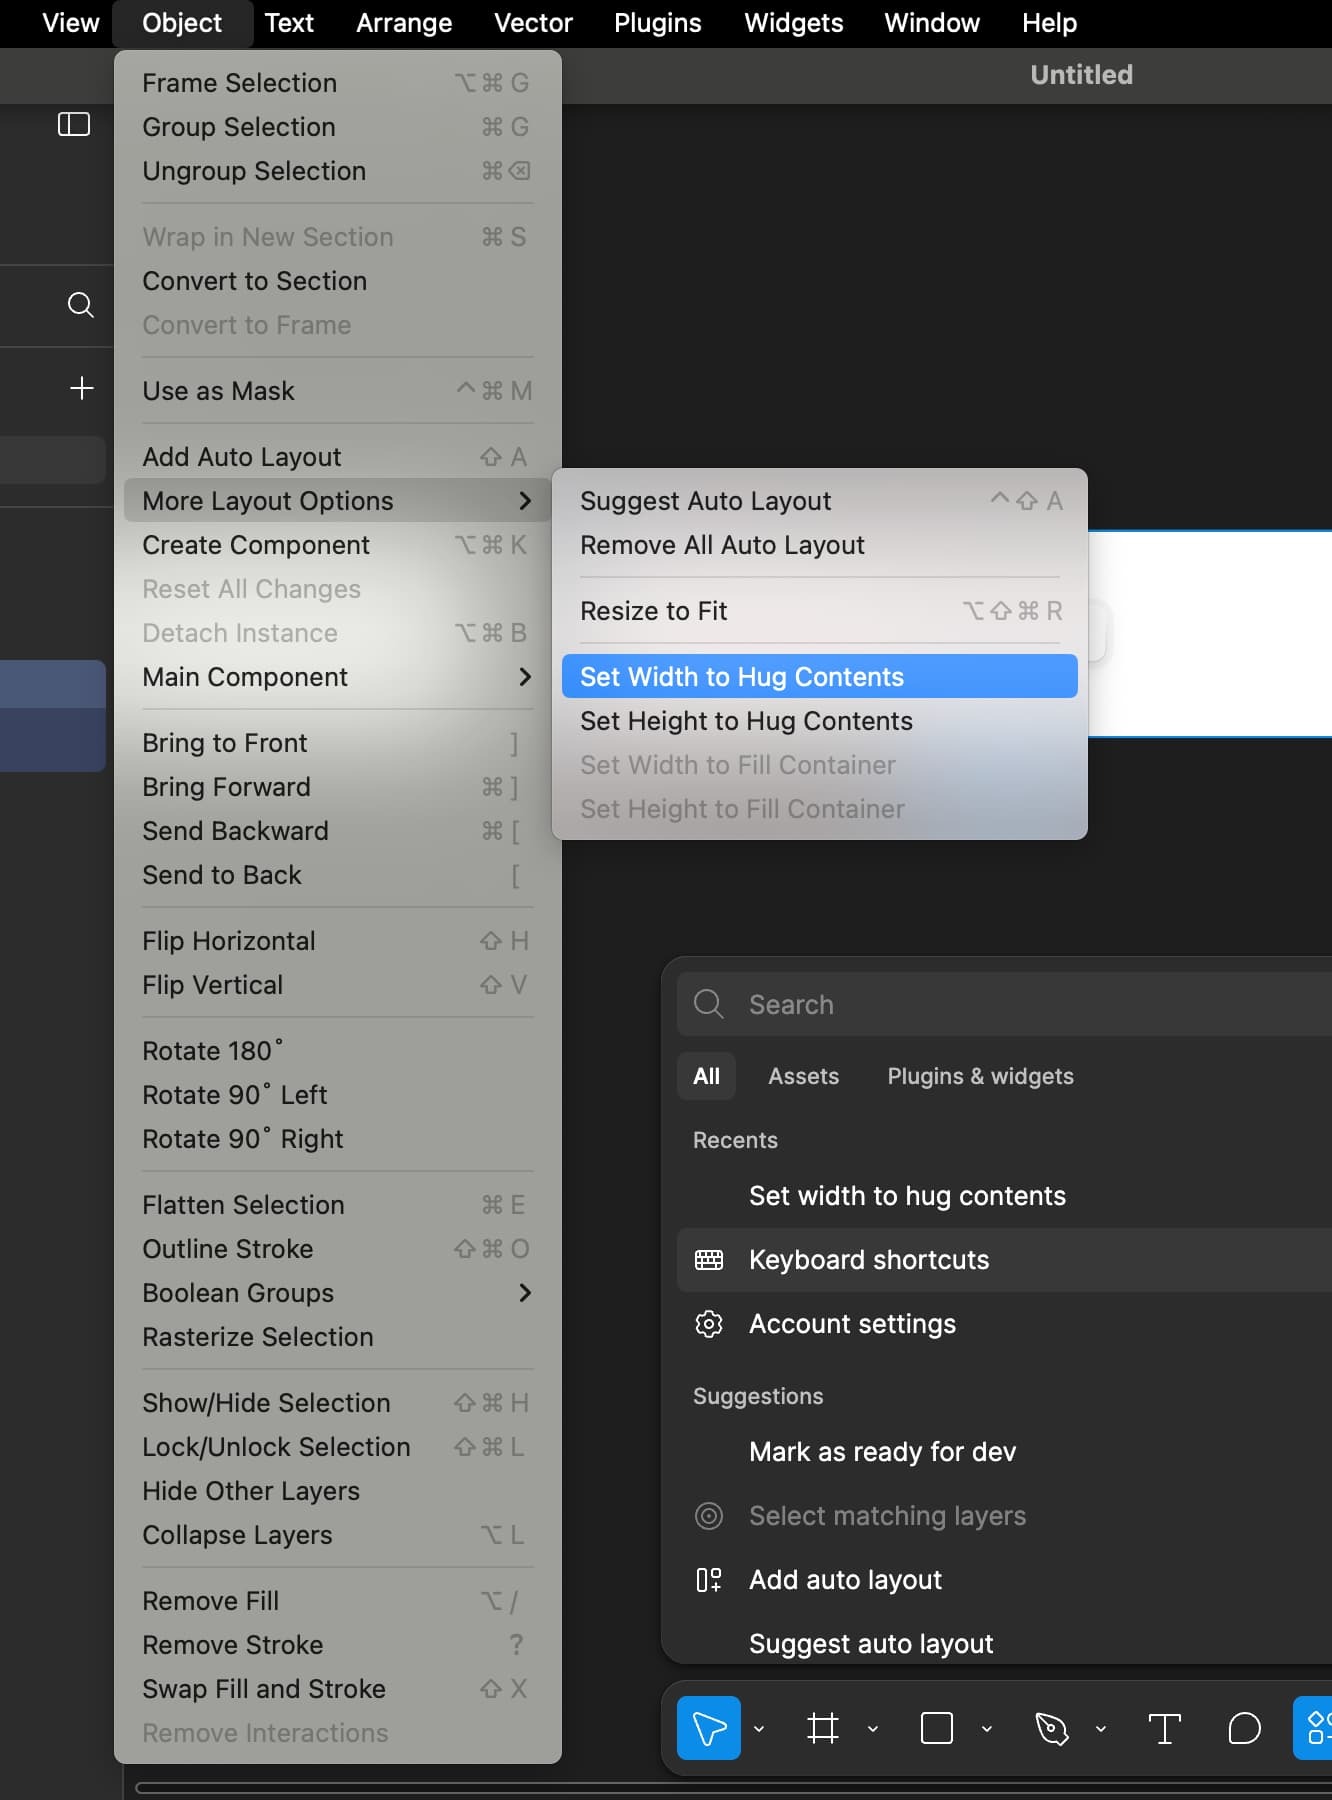1332x1800 pixels.
Task: Choose Suggest Auto Layout in submenu
Action: pos(820,501)
